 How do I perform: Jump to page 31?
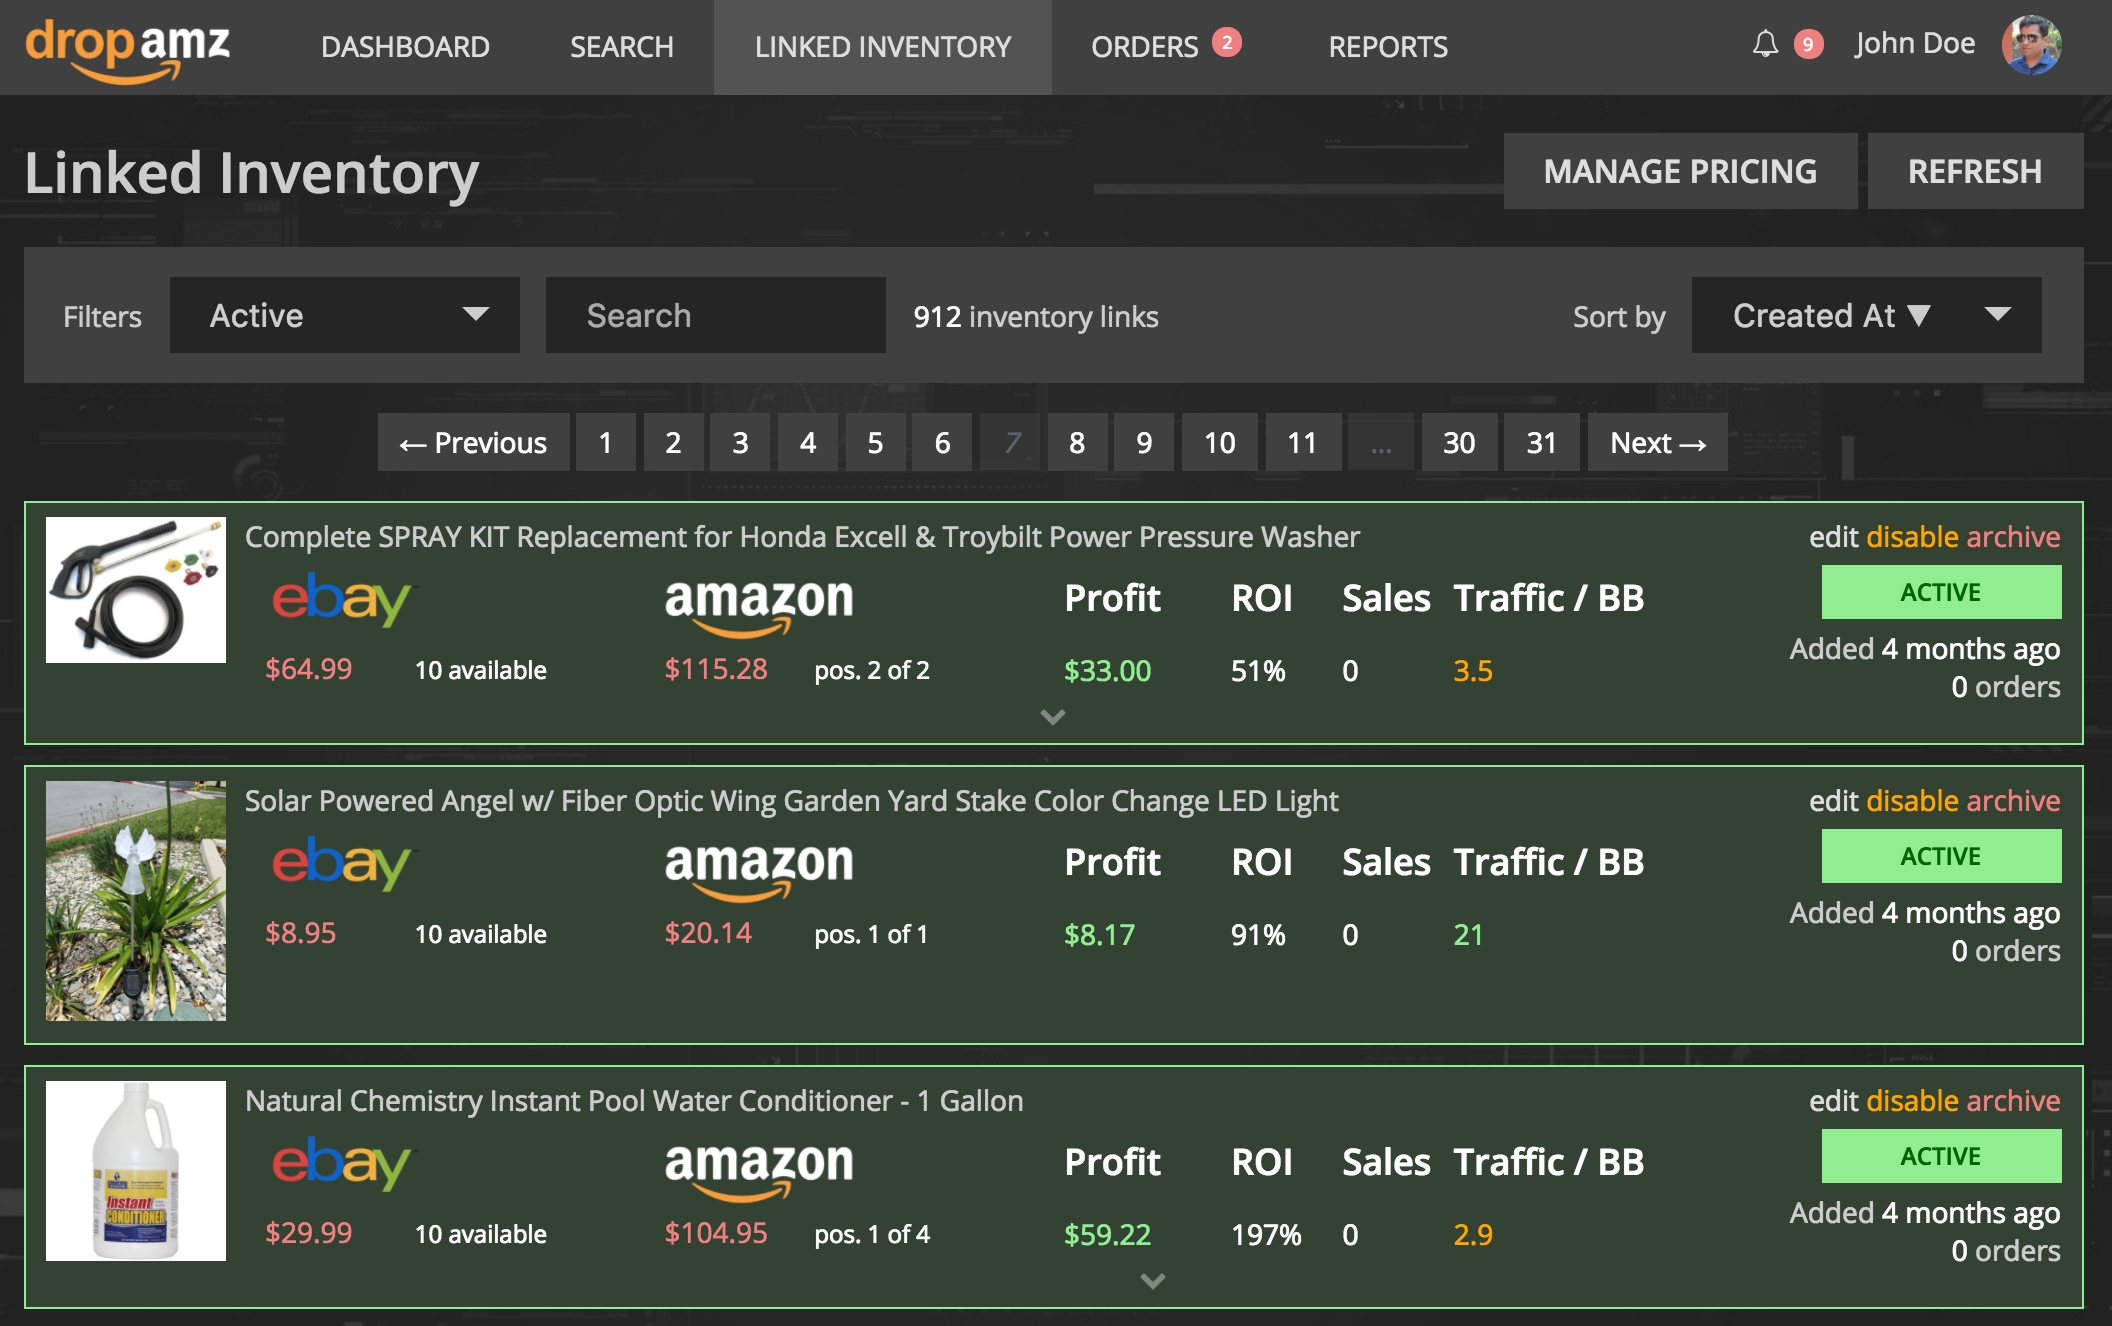pos(1541,442)
